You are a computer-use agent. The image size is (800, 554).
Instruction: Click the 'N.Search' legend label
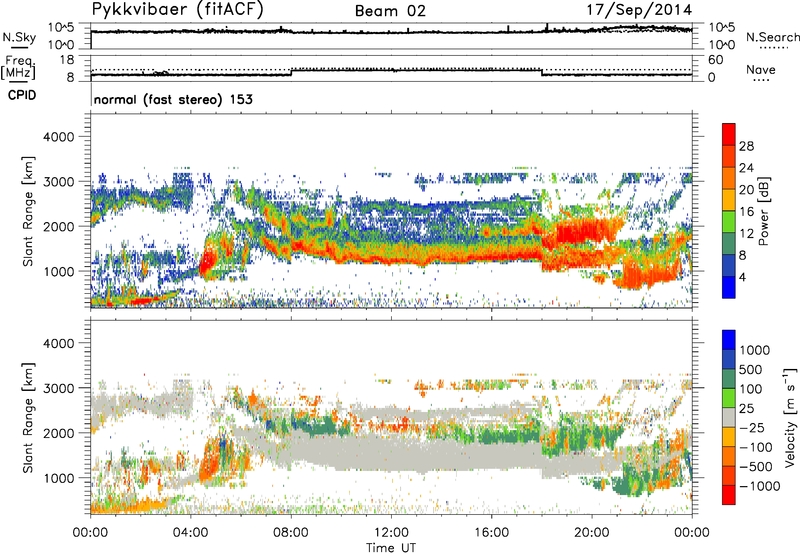pos(773,37)
